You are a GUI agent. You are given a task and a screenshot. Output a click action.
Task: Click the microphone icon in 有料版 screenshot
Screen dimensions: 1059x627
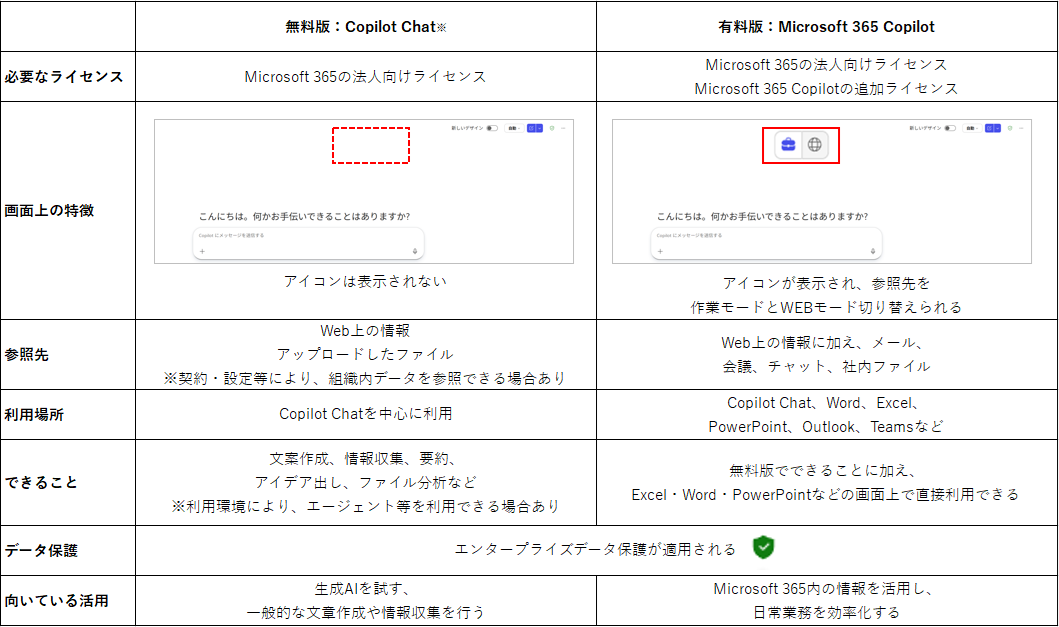coord(873,251)
